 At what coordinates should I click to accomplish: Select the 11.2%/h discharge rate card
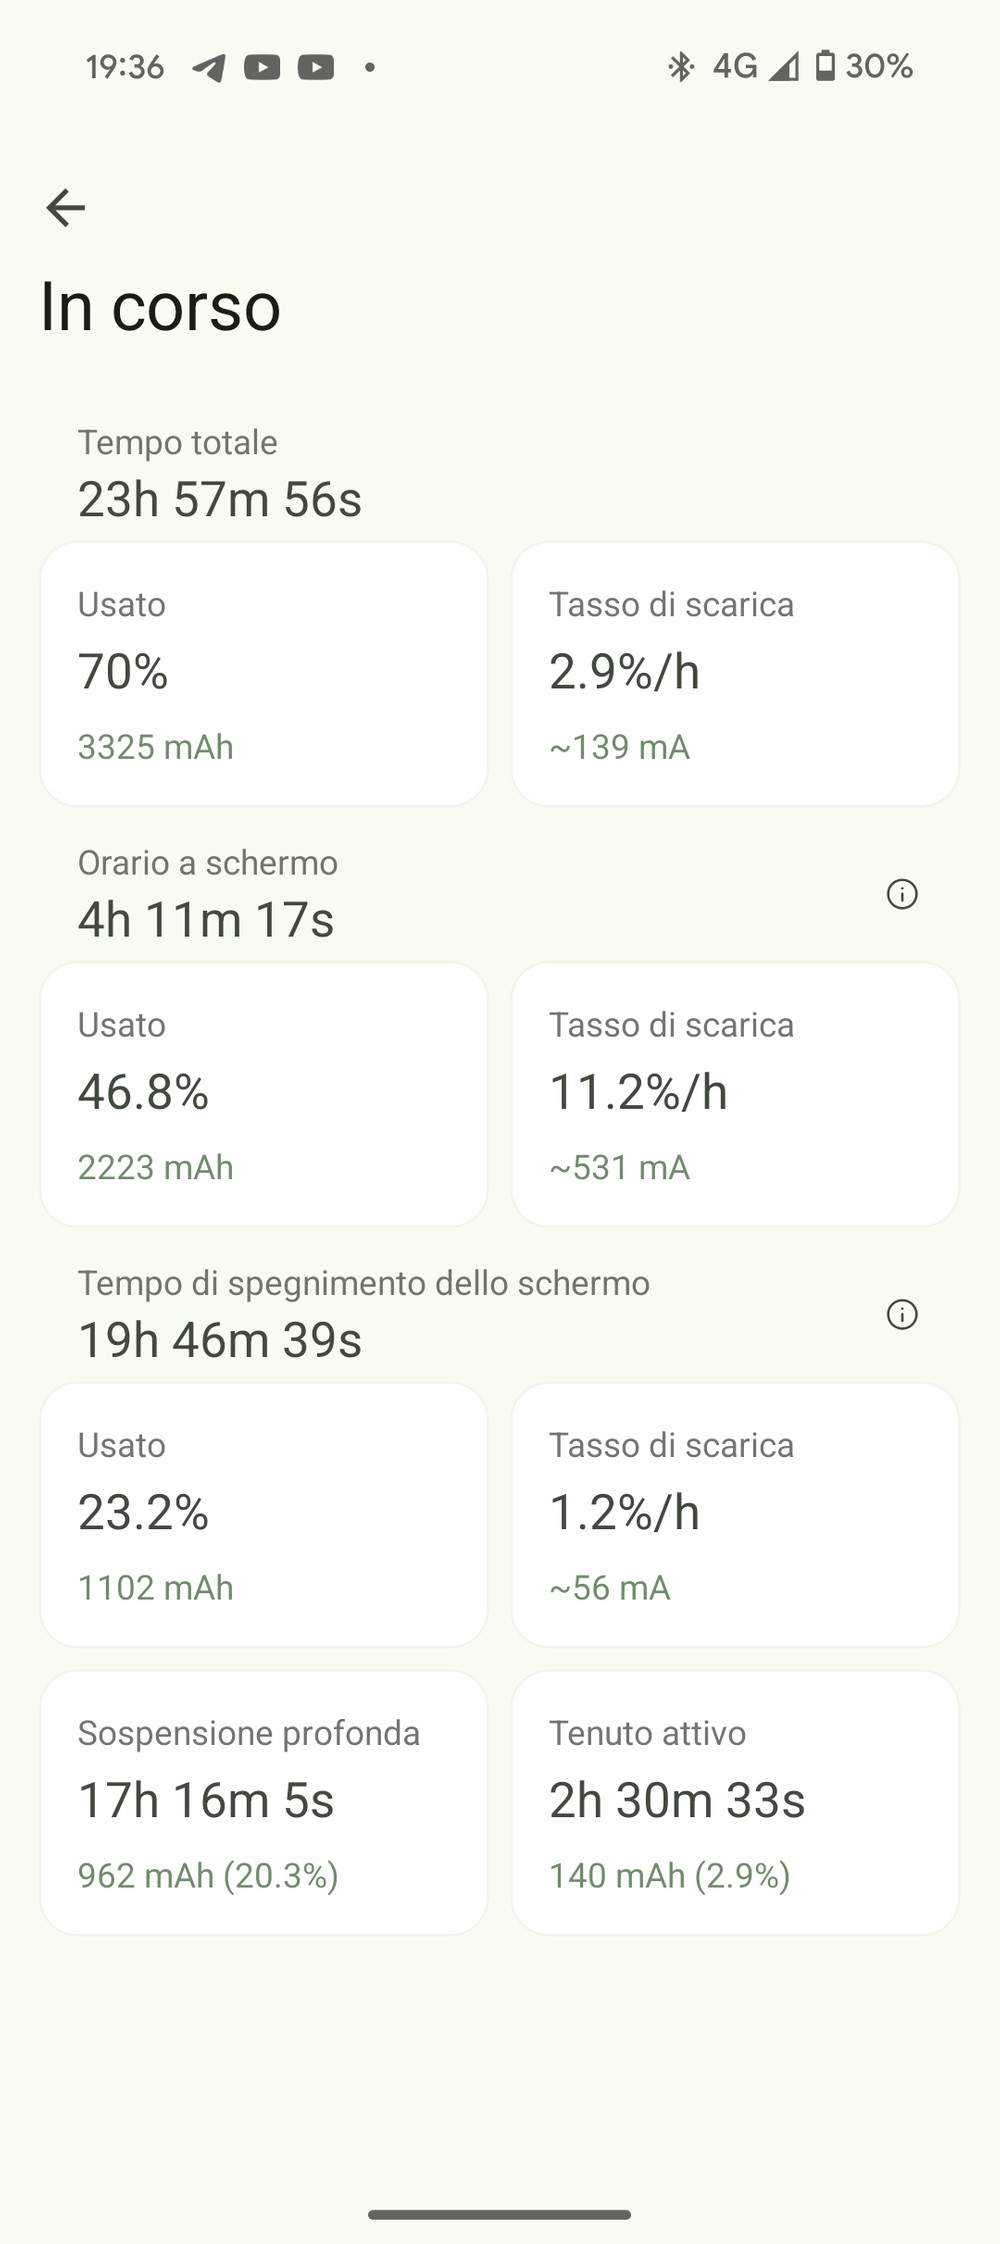pos(735,1094)
